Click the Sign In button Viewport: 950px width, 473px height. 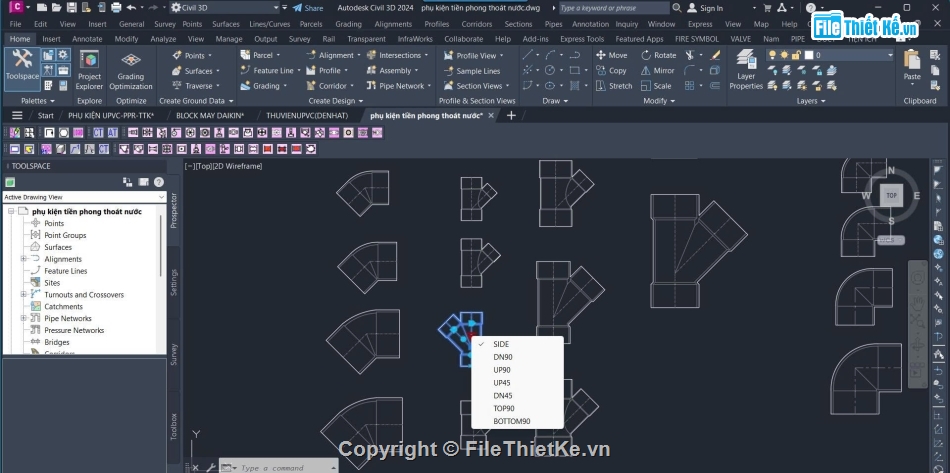pyautogui.click(x=711, y=8)
